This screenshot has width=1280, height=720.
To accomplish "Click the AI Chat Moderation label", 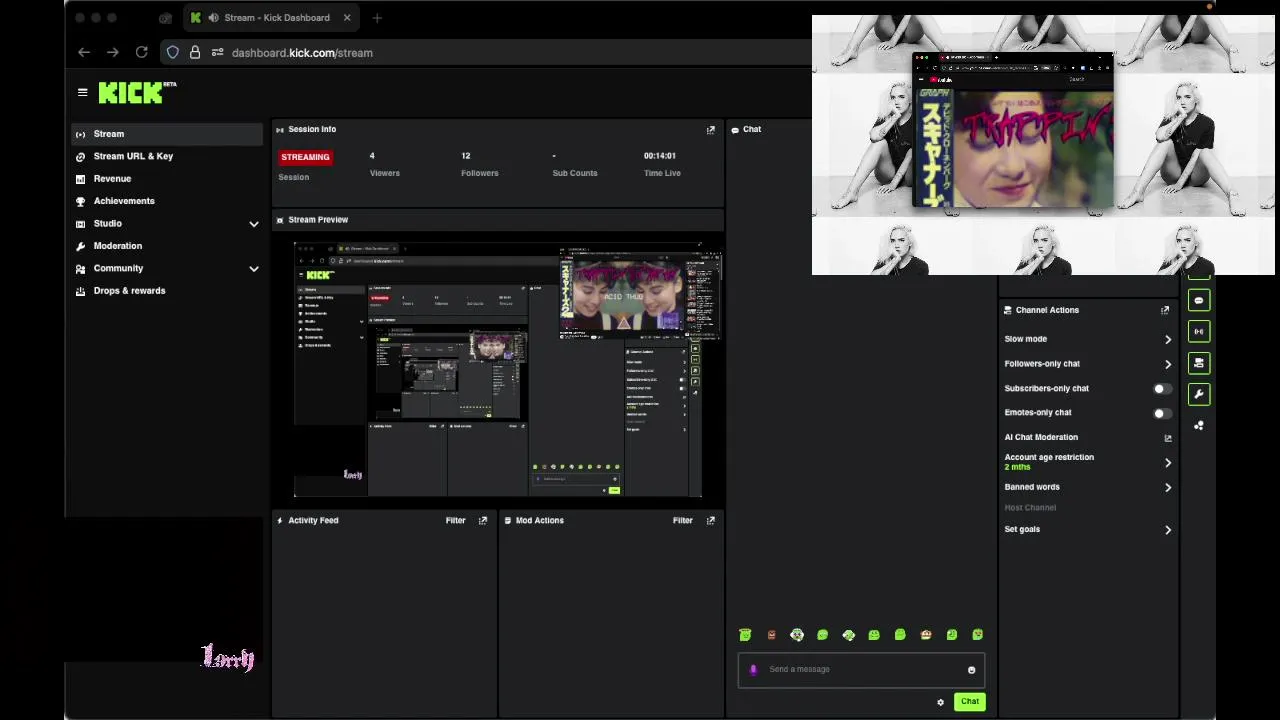I will coord(1041,438).
